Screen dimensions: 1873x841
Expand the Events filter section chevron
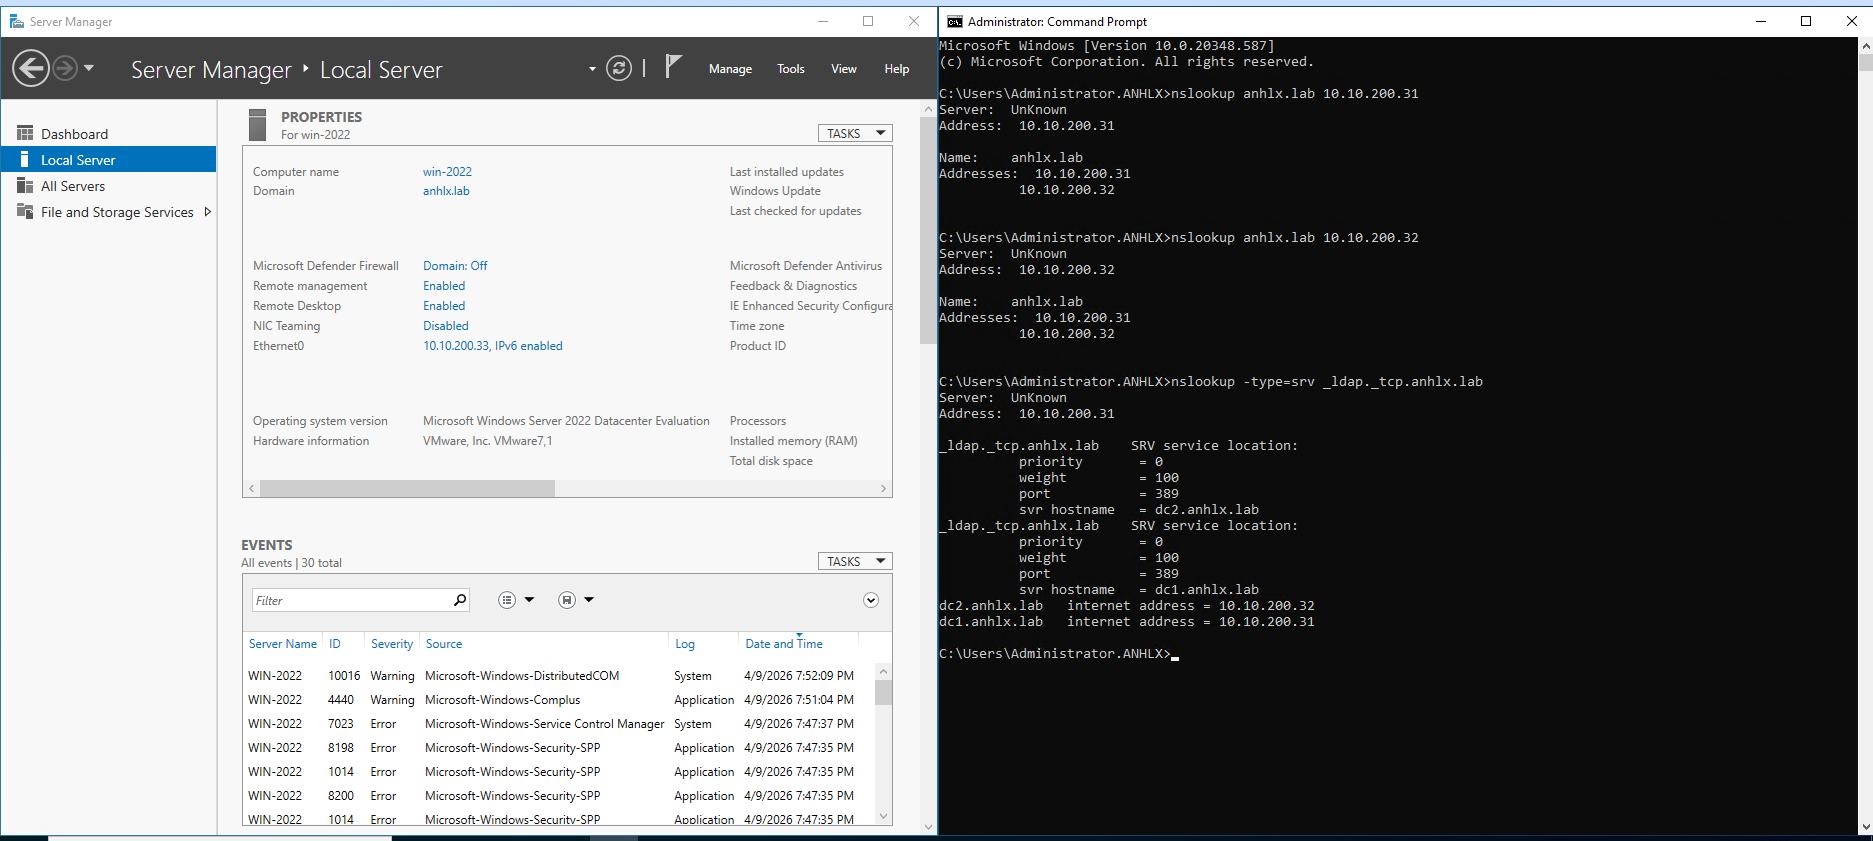(871, 600)
